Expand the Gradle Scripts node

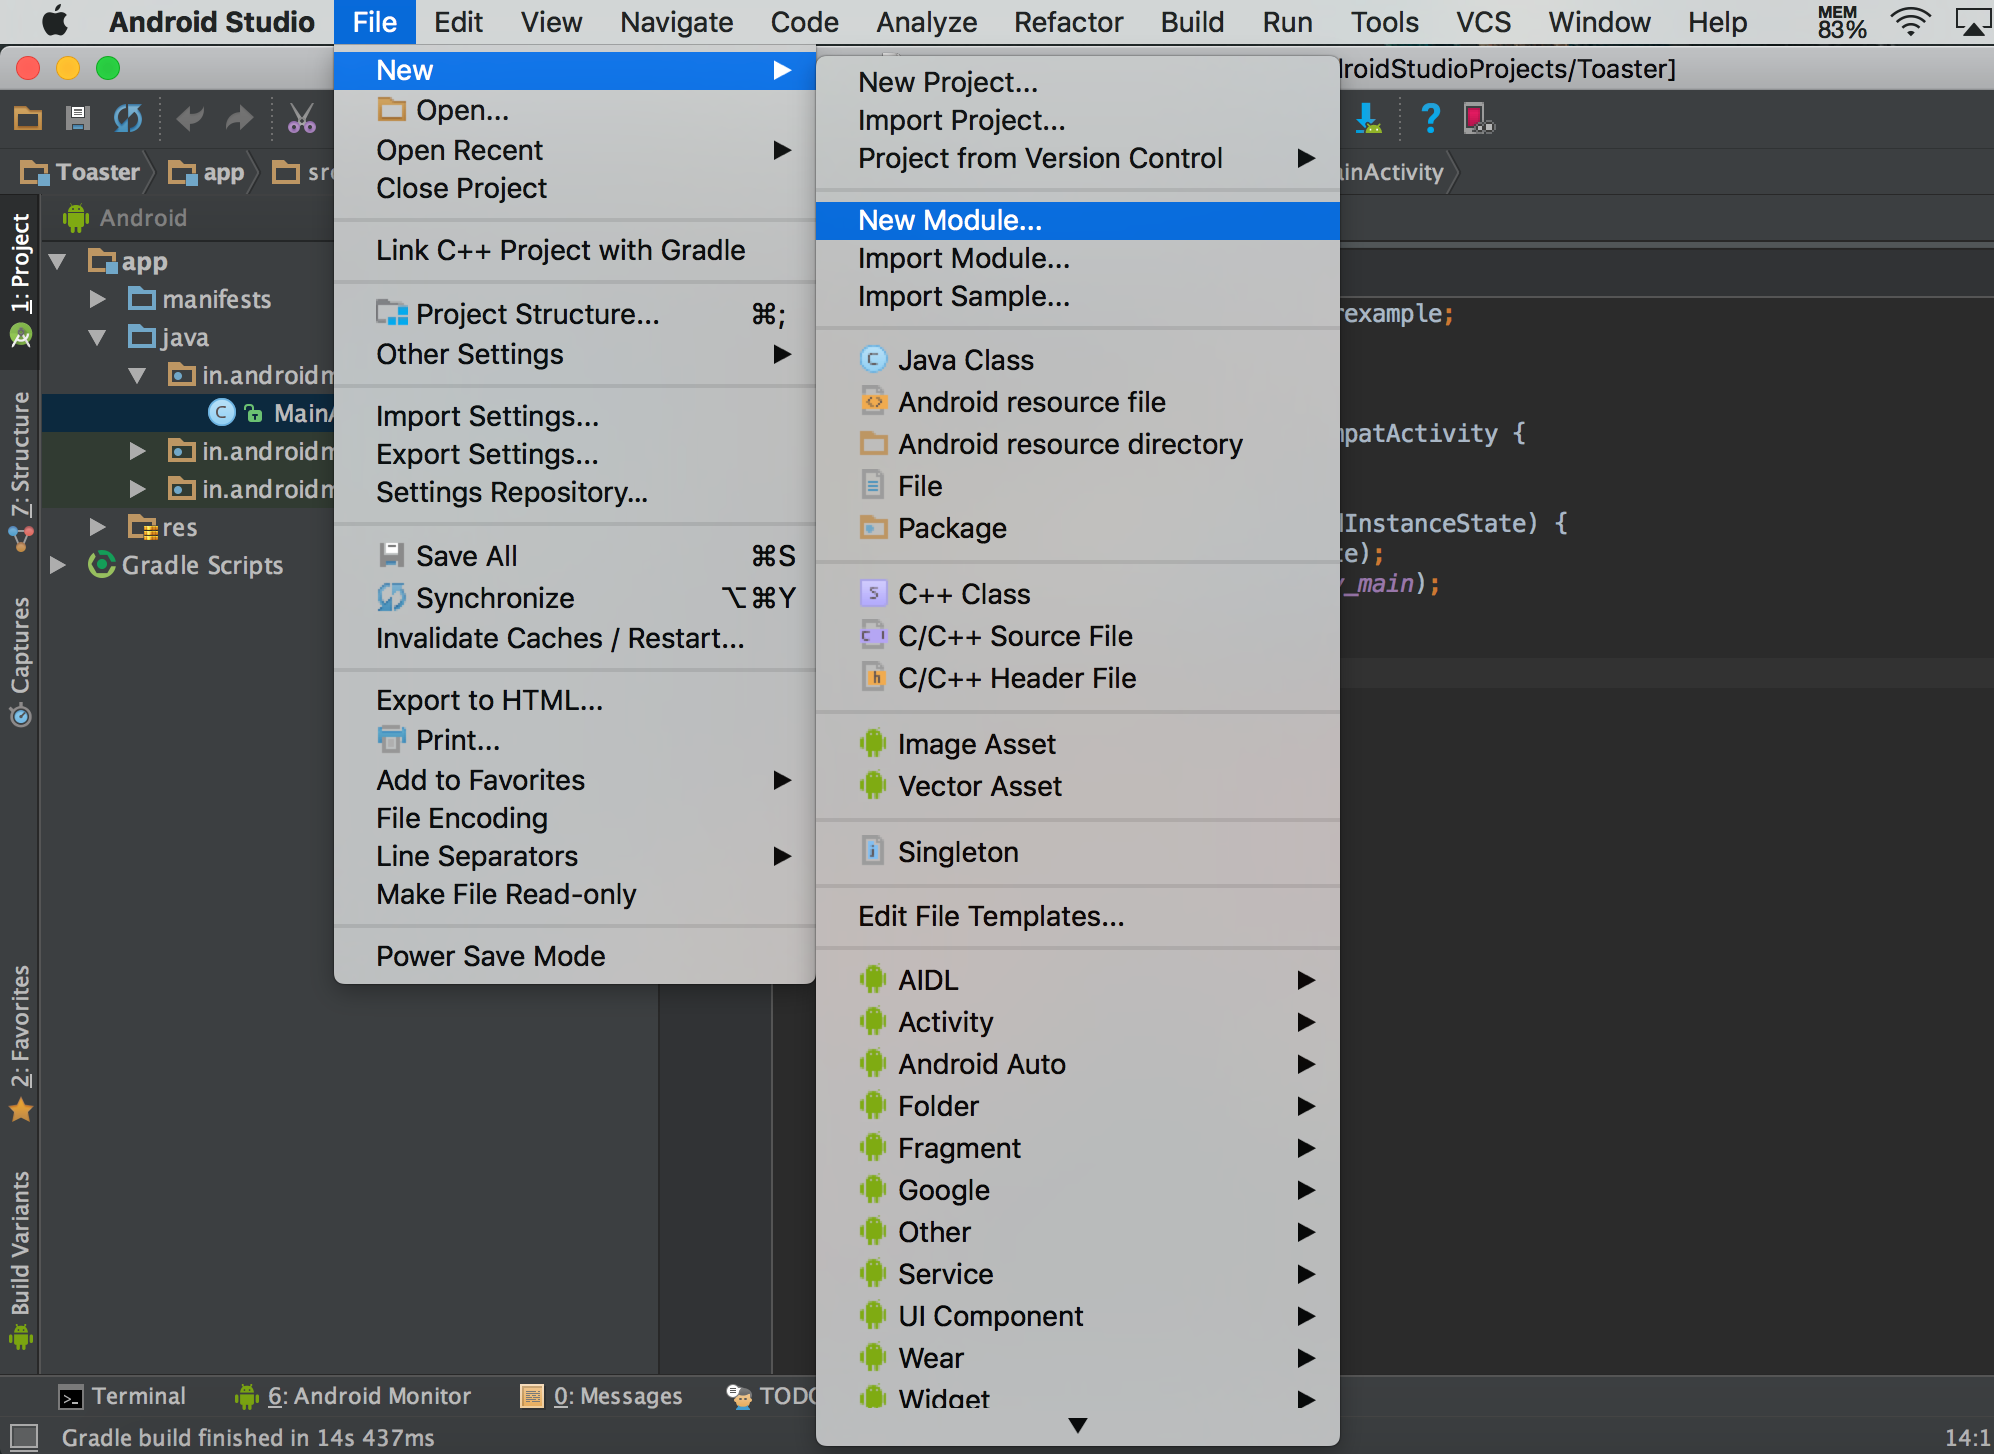57,565
